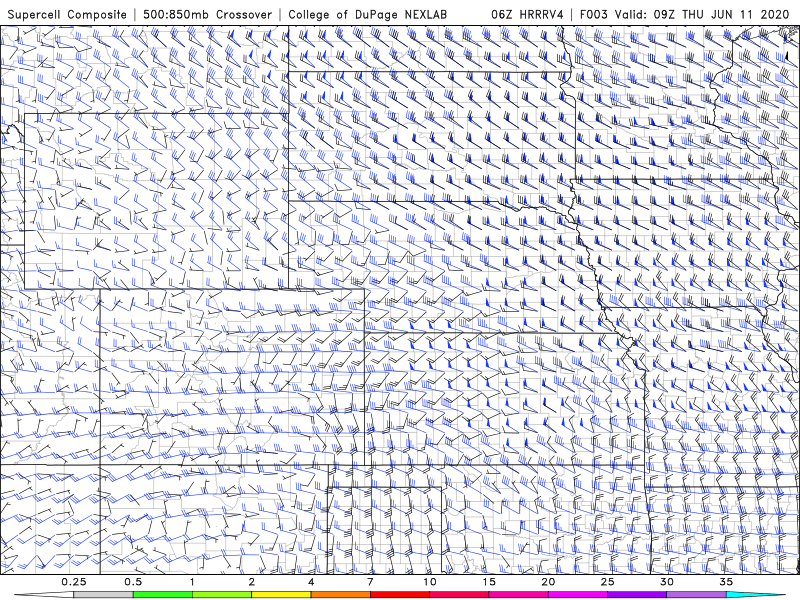Select the magenta colorbar segment after 20

click(578, 595)
